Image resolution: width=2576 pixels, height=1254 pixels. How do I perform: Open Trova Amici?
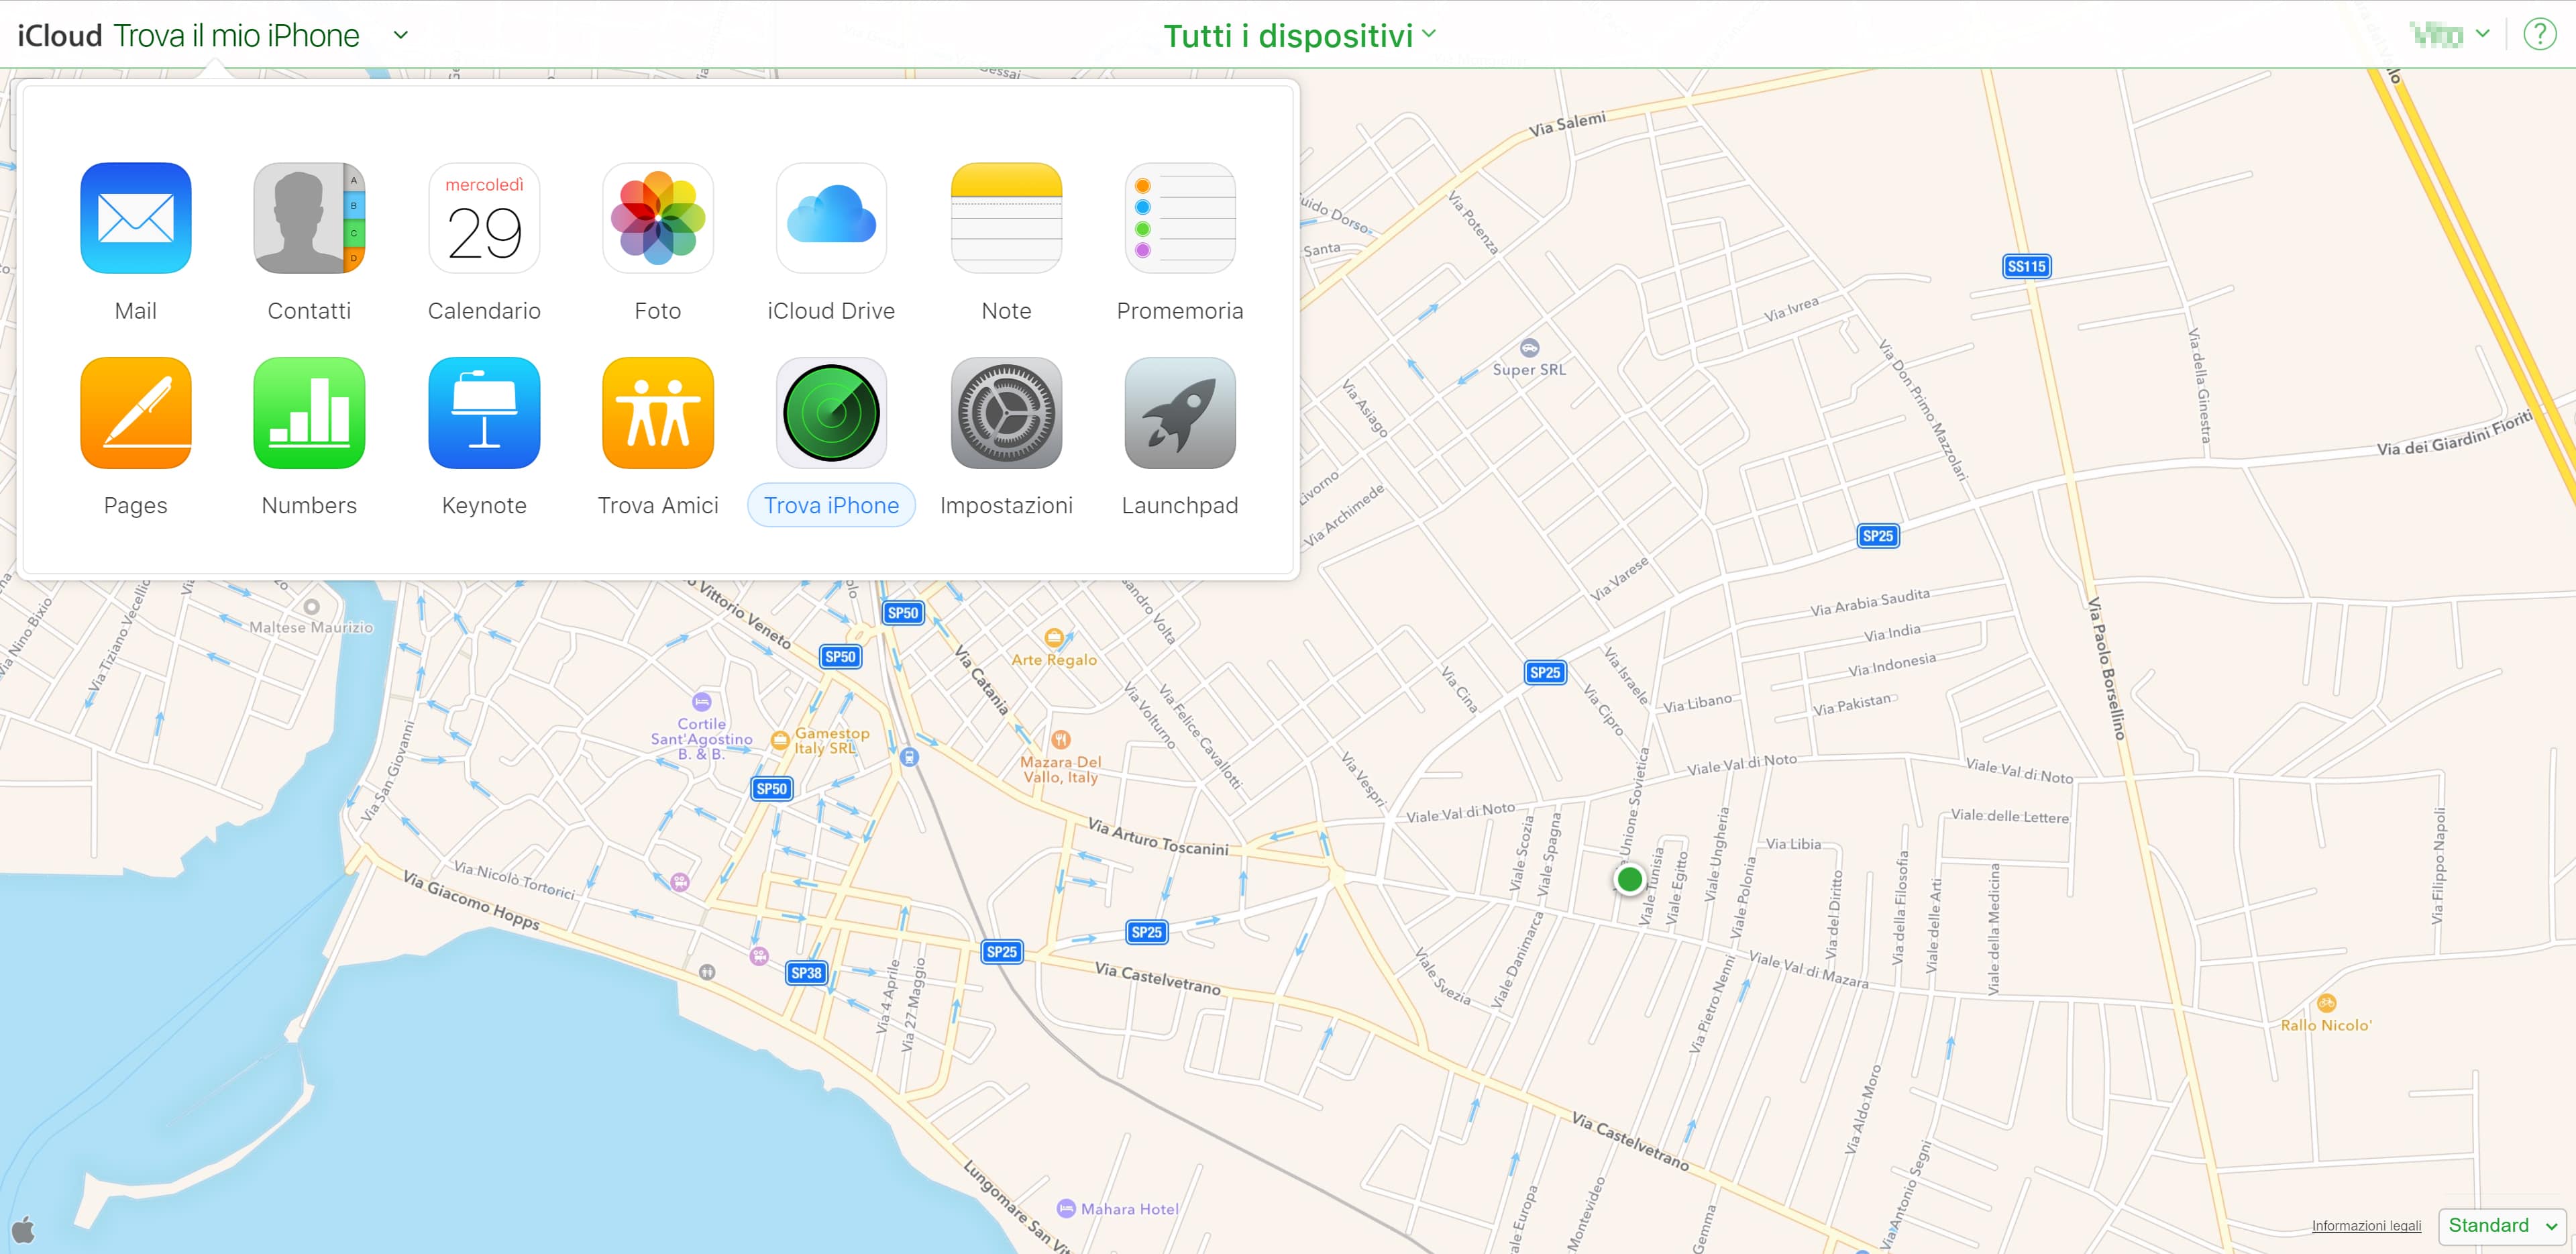click(x=657, y=413)
